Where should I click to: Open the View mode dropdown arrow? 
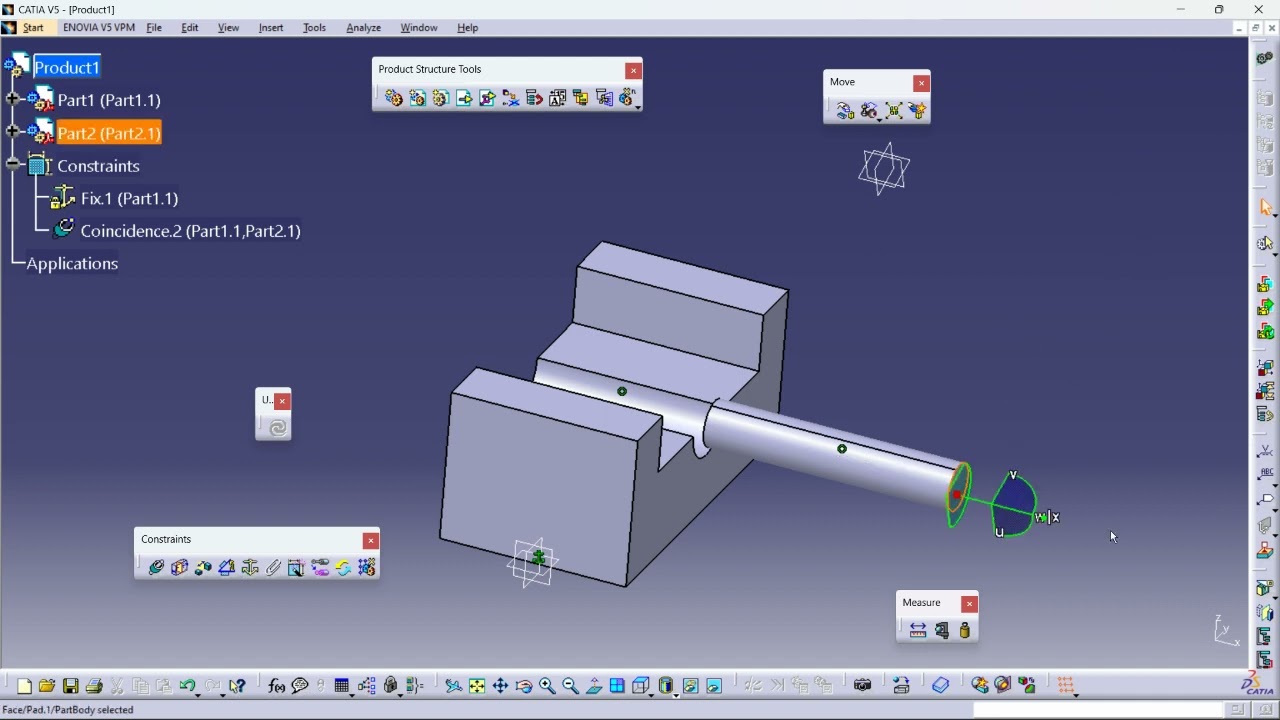677,694
